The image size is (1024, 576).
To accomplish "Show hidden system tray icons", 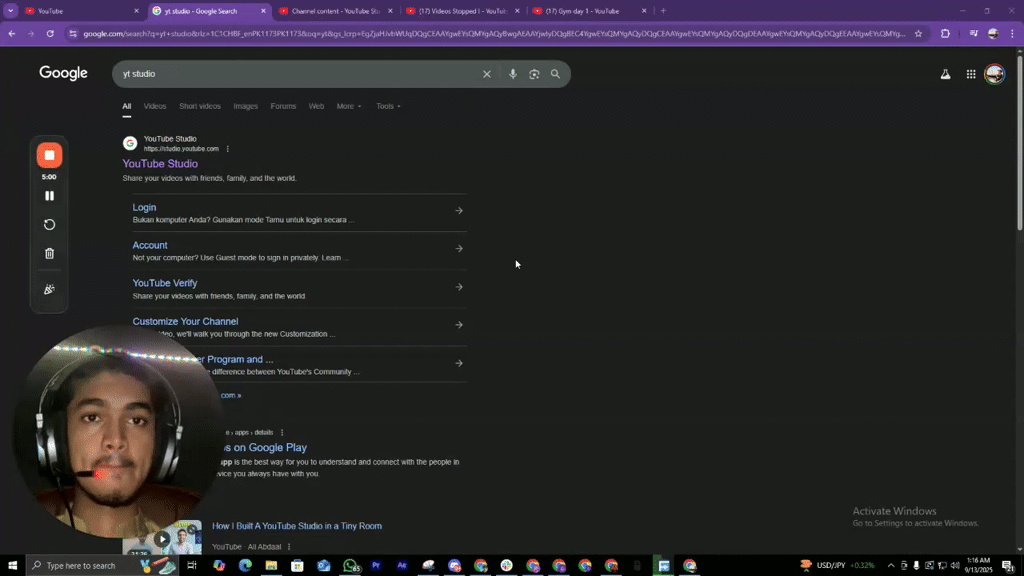I will 891,566.
